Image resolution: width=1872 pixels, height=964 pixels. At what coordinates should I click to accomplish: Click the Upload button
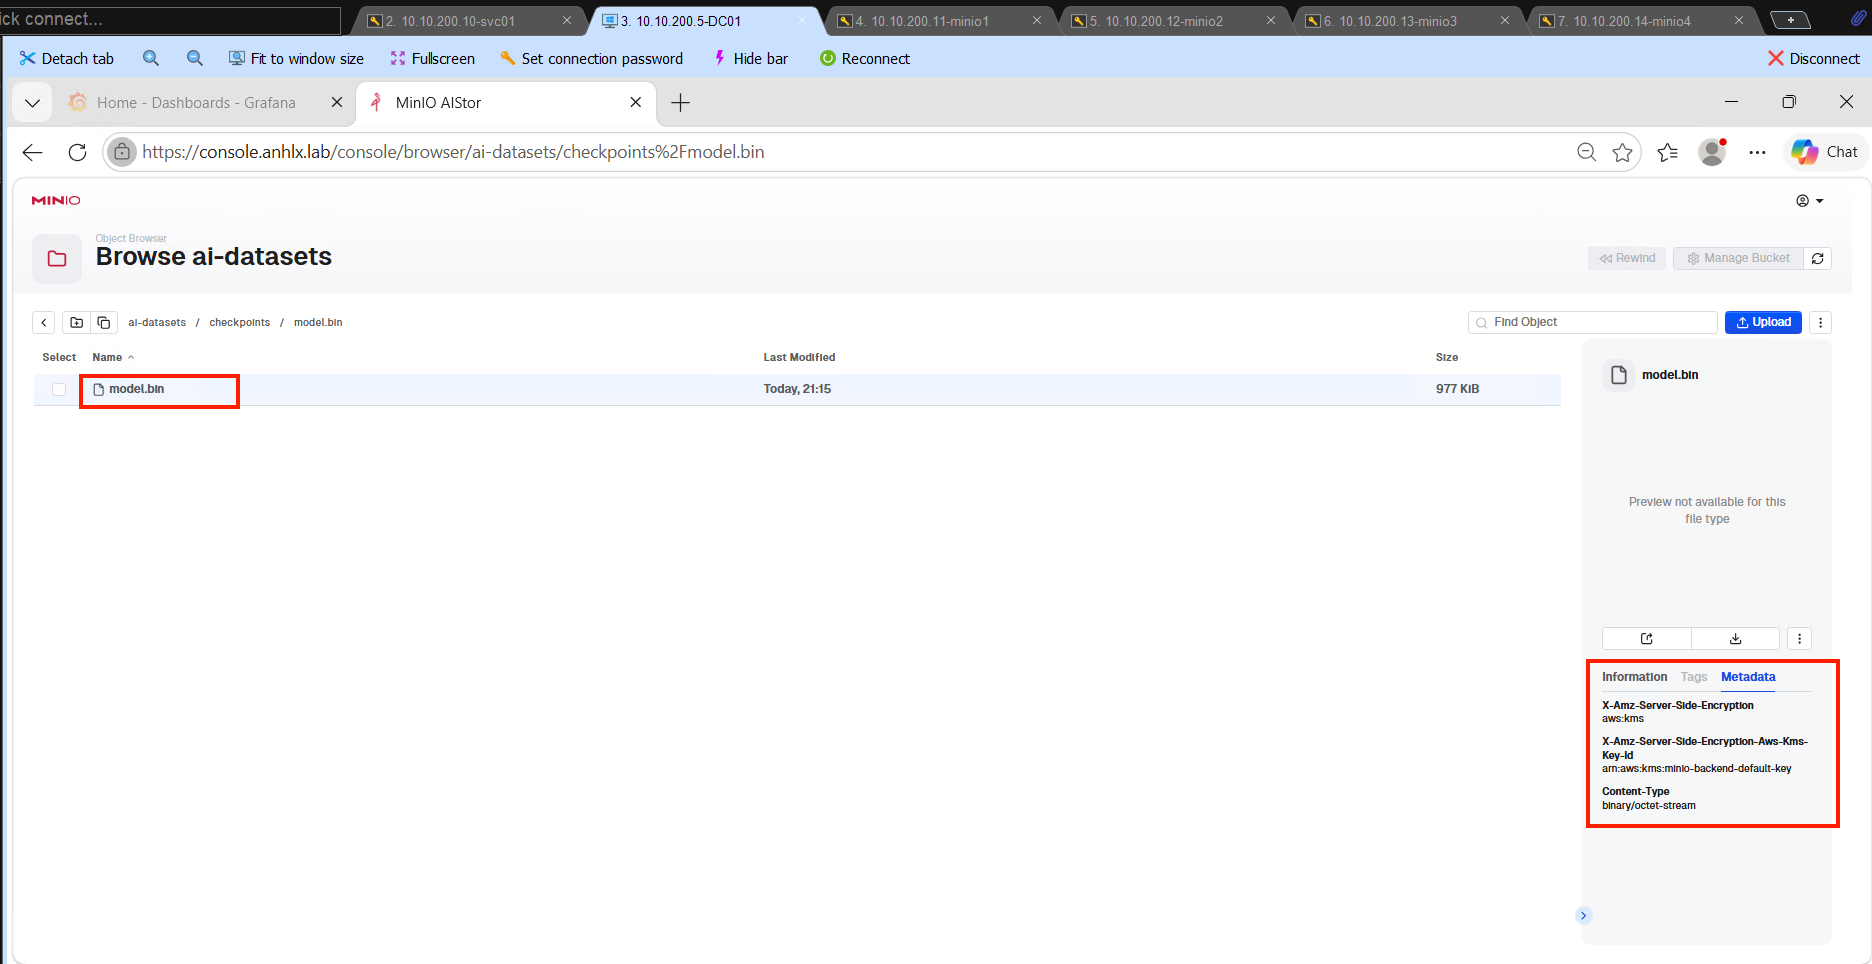pos(1763,322)
